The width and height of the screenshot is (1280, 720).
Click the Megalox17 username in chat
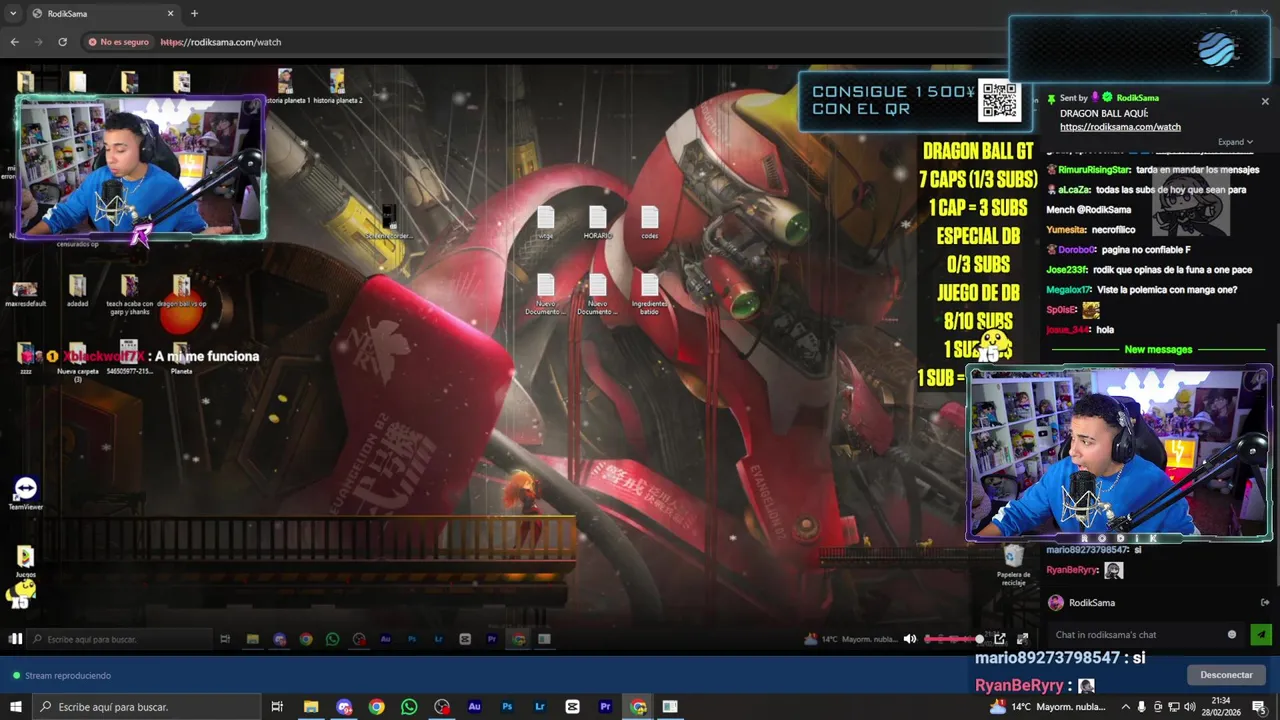click(1069, 290)
